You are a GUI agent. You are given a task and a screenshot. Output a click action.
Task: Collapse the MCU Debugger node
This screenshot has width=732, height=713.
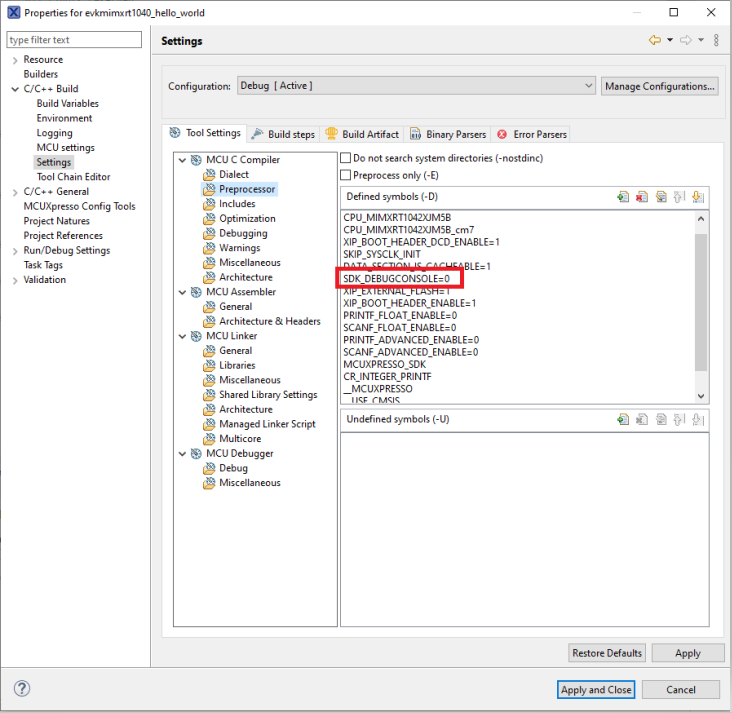183,454
